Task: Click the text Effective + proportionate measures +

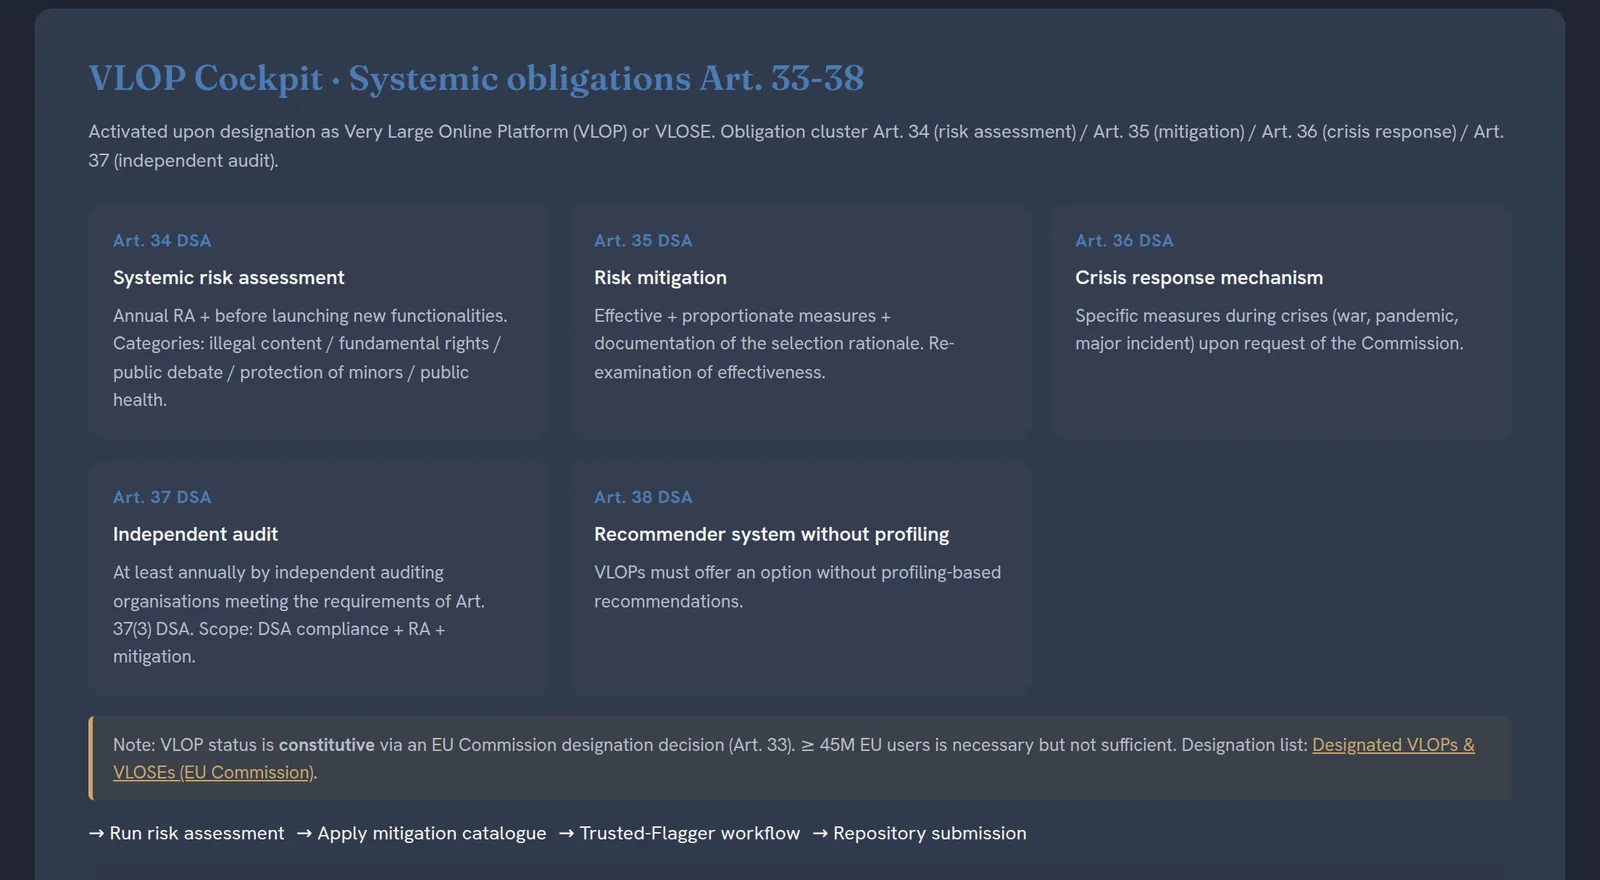Action: click(x=742, y=316)
